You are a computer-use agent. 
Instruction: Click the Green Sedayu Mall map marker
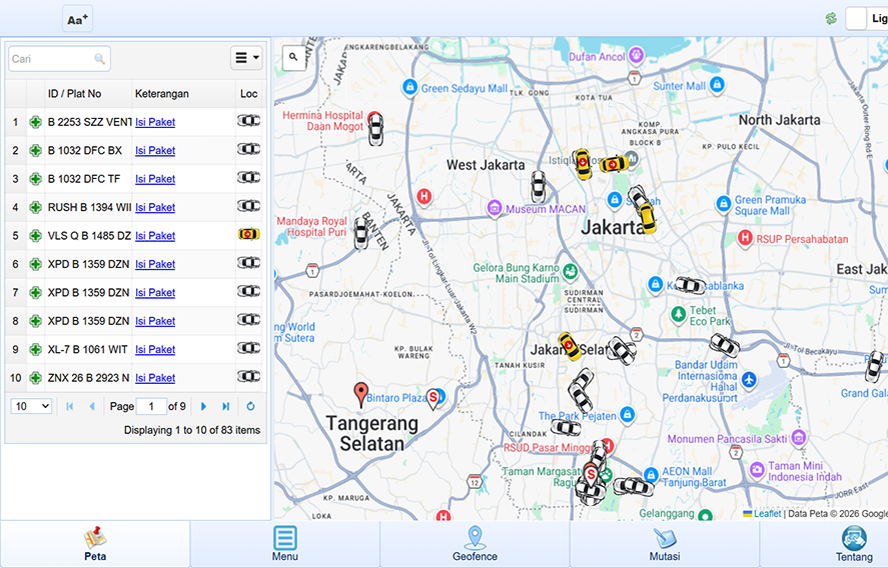(x=409, y=87)
